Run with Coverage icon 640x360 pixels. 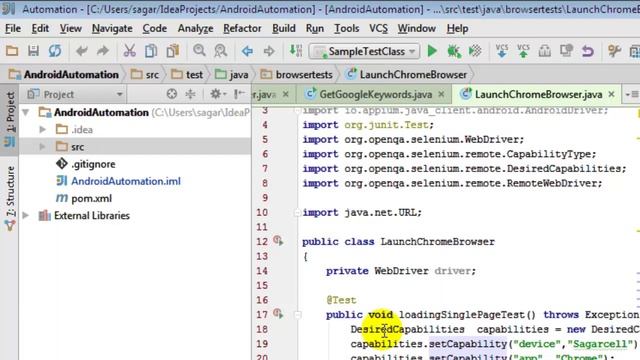click(x=475, y=51)
